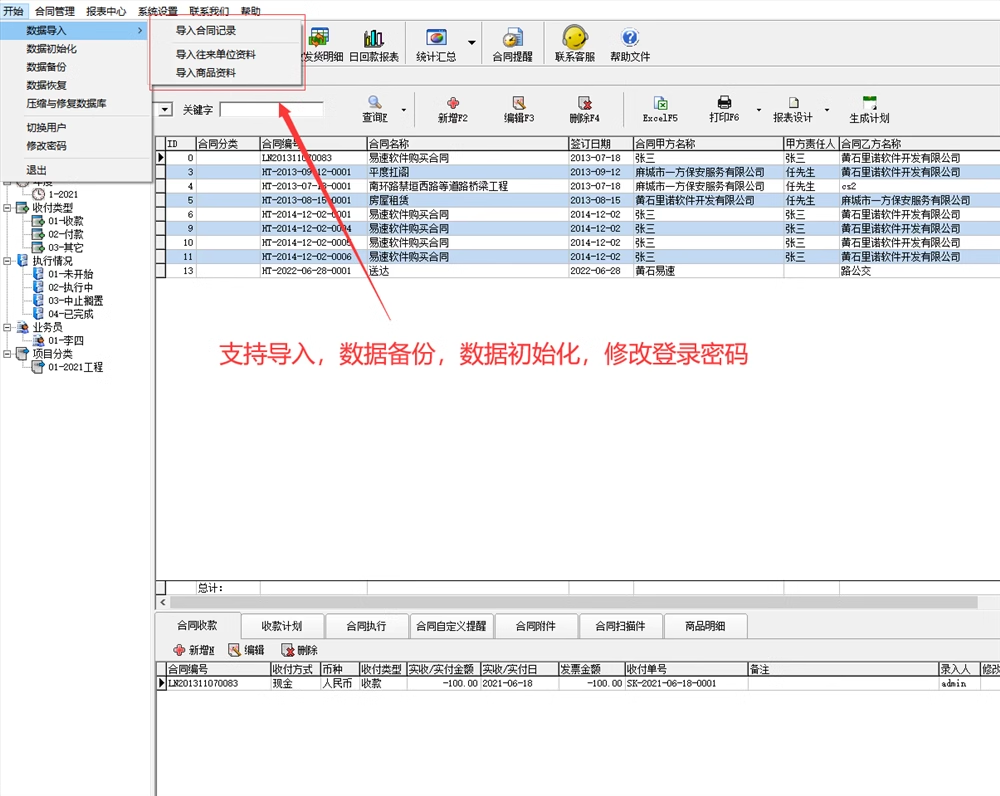Focus the 关键字 keyword input field
1000x796 pixels.
point(272,110)
